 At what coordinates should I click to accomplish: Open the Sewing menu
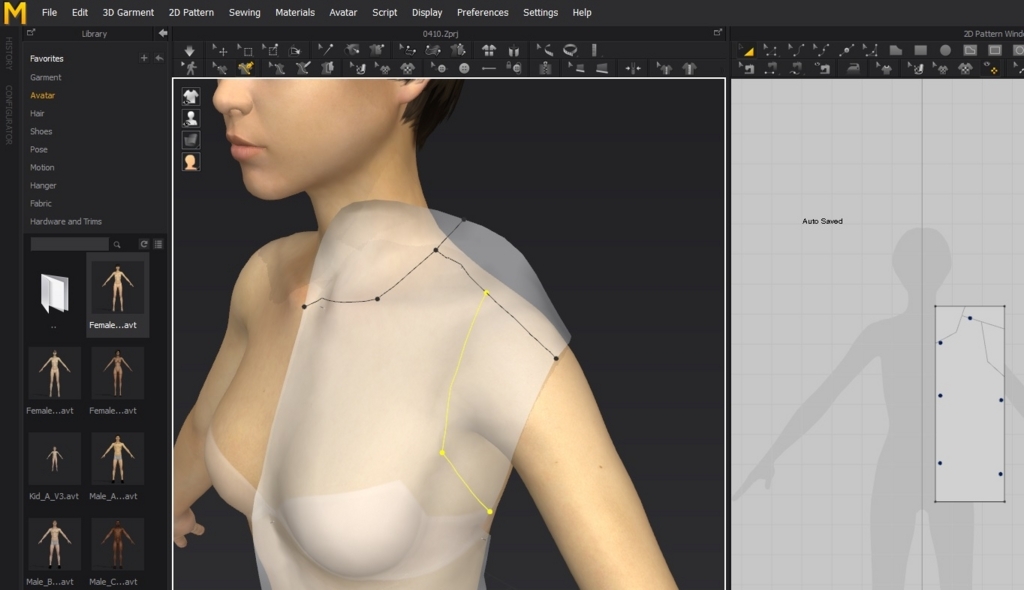tap(244, 12)
